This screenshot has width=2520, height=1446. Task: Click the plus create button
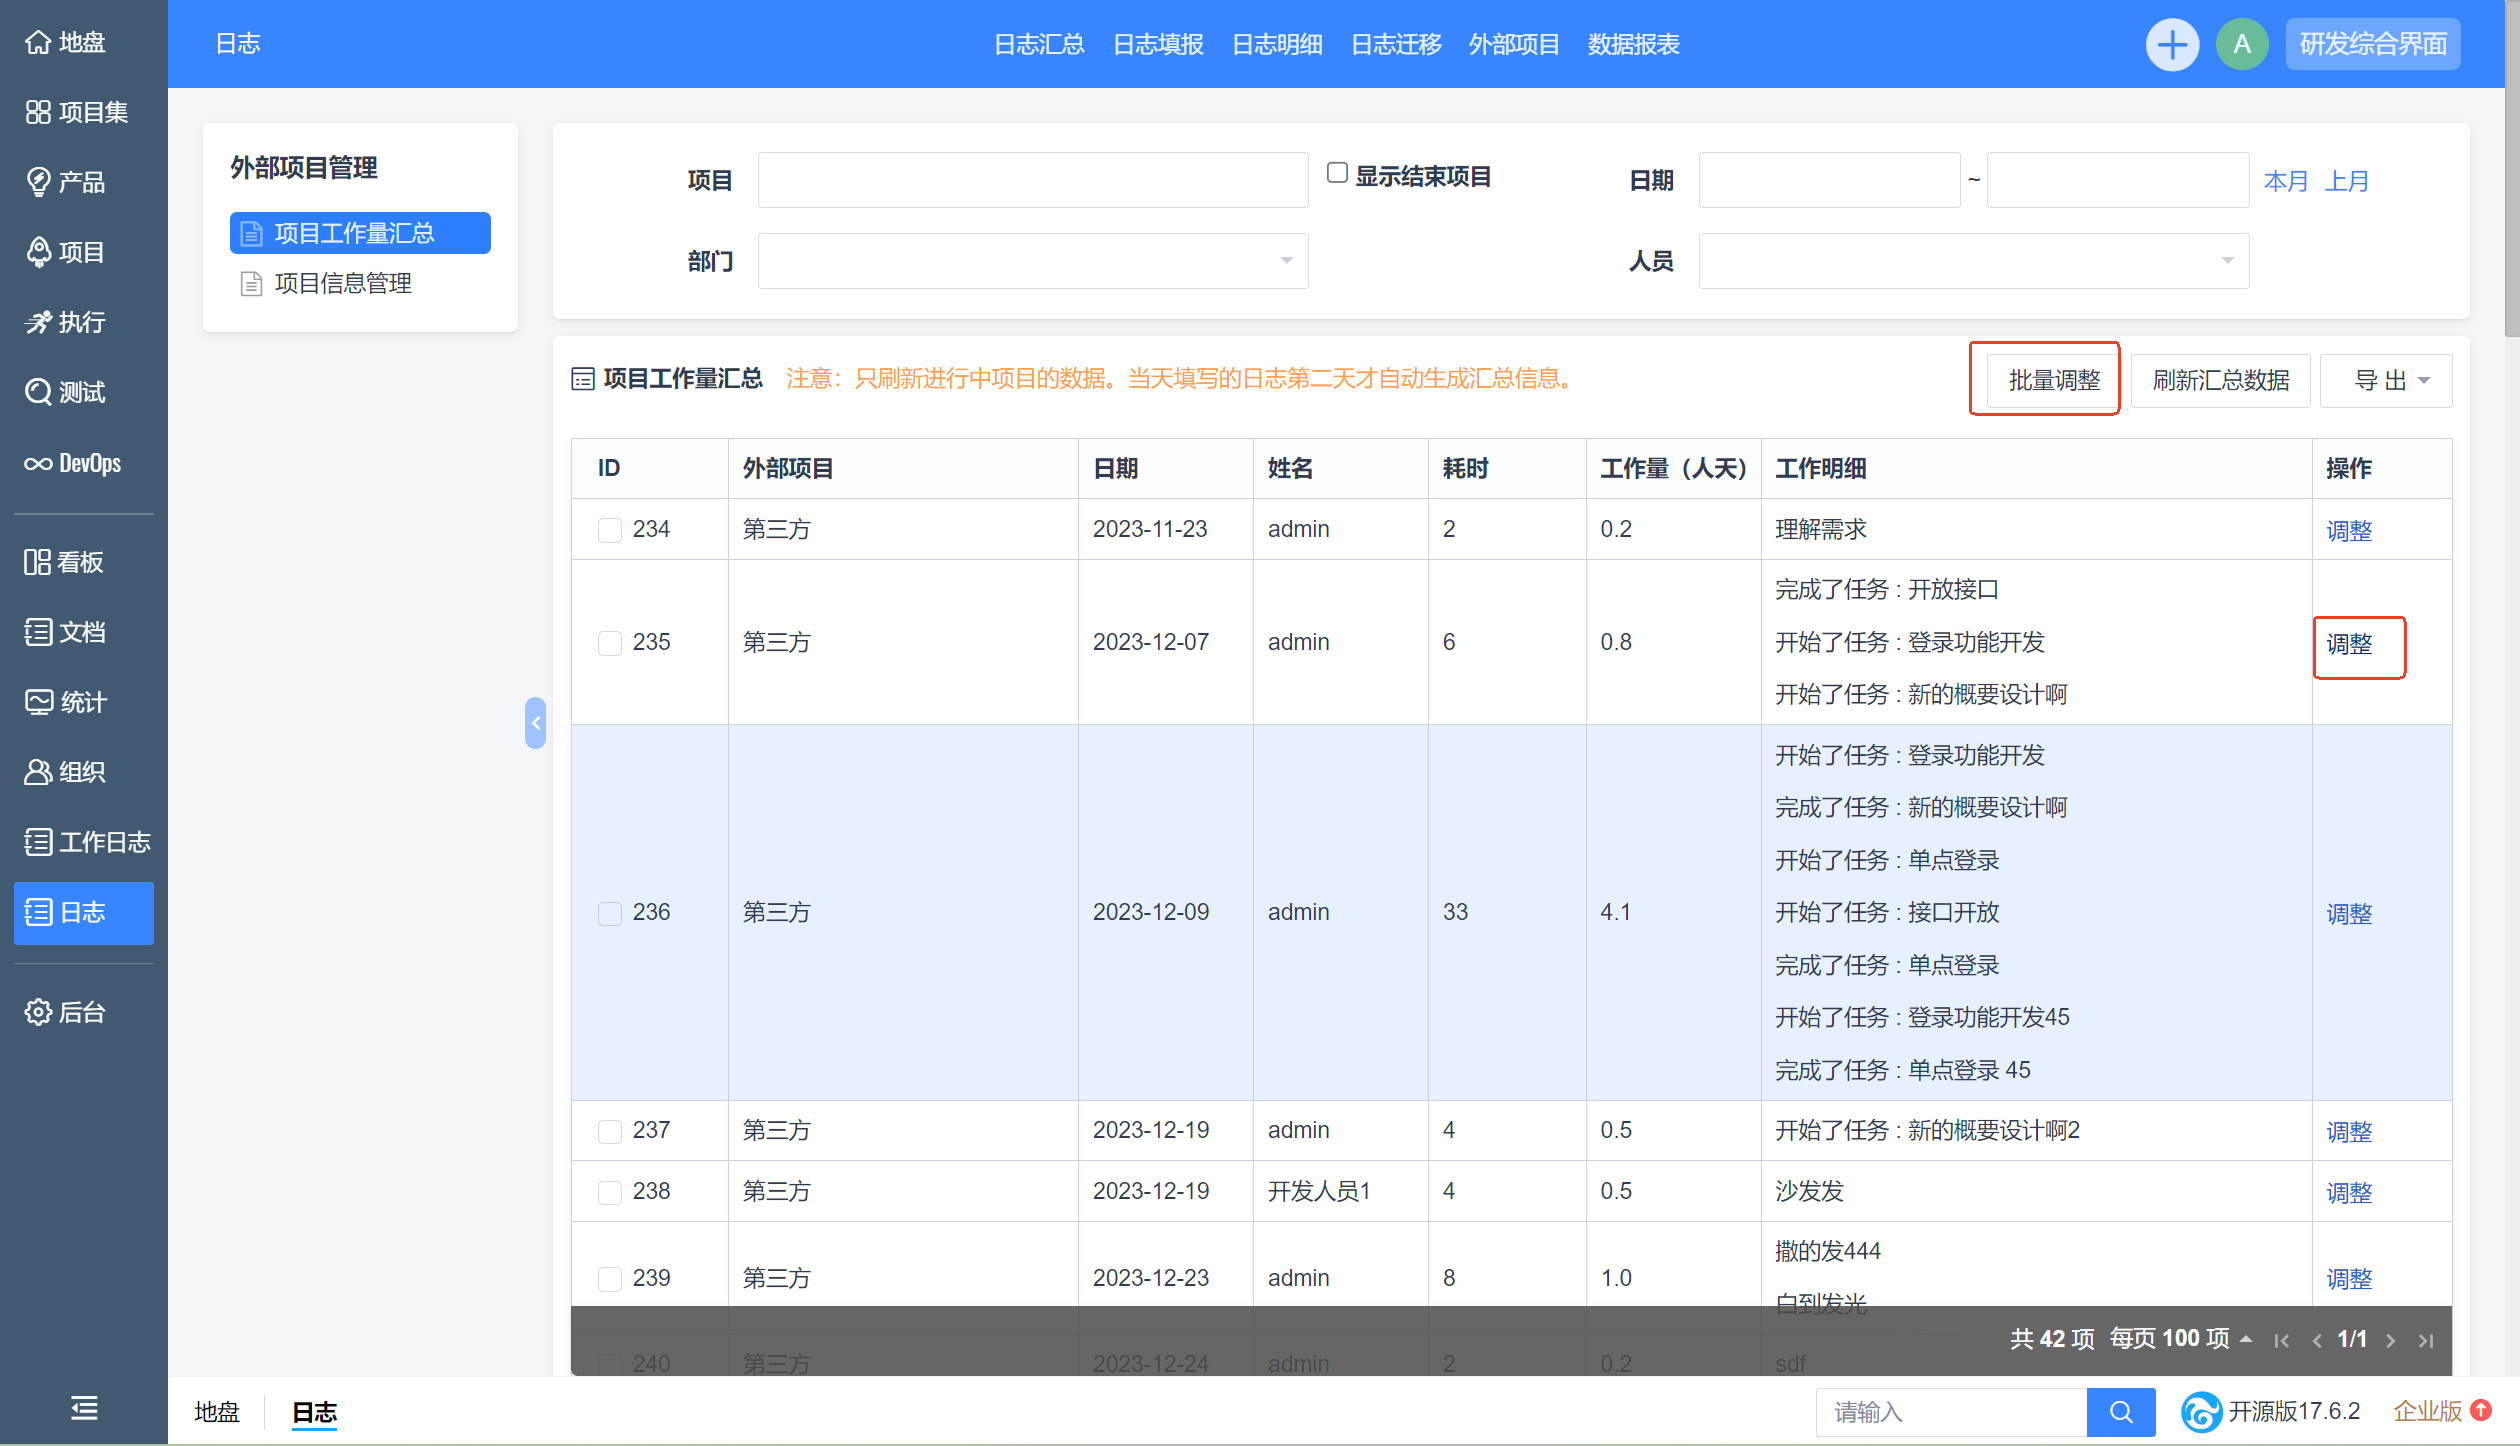(x=2172, y=44)
